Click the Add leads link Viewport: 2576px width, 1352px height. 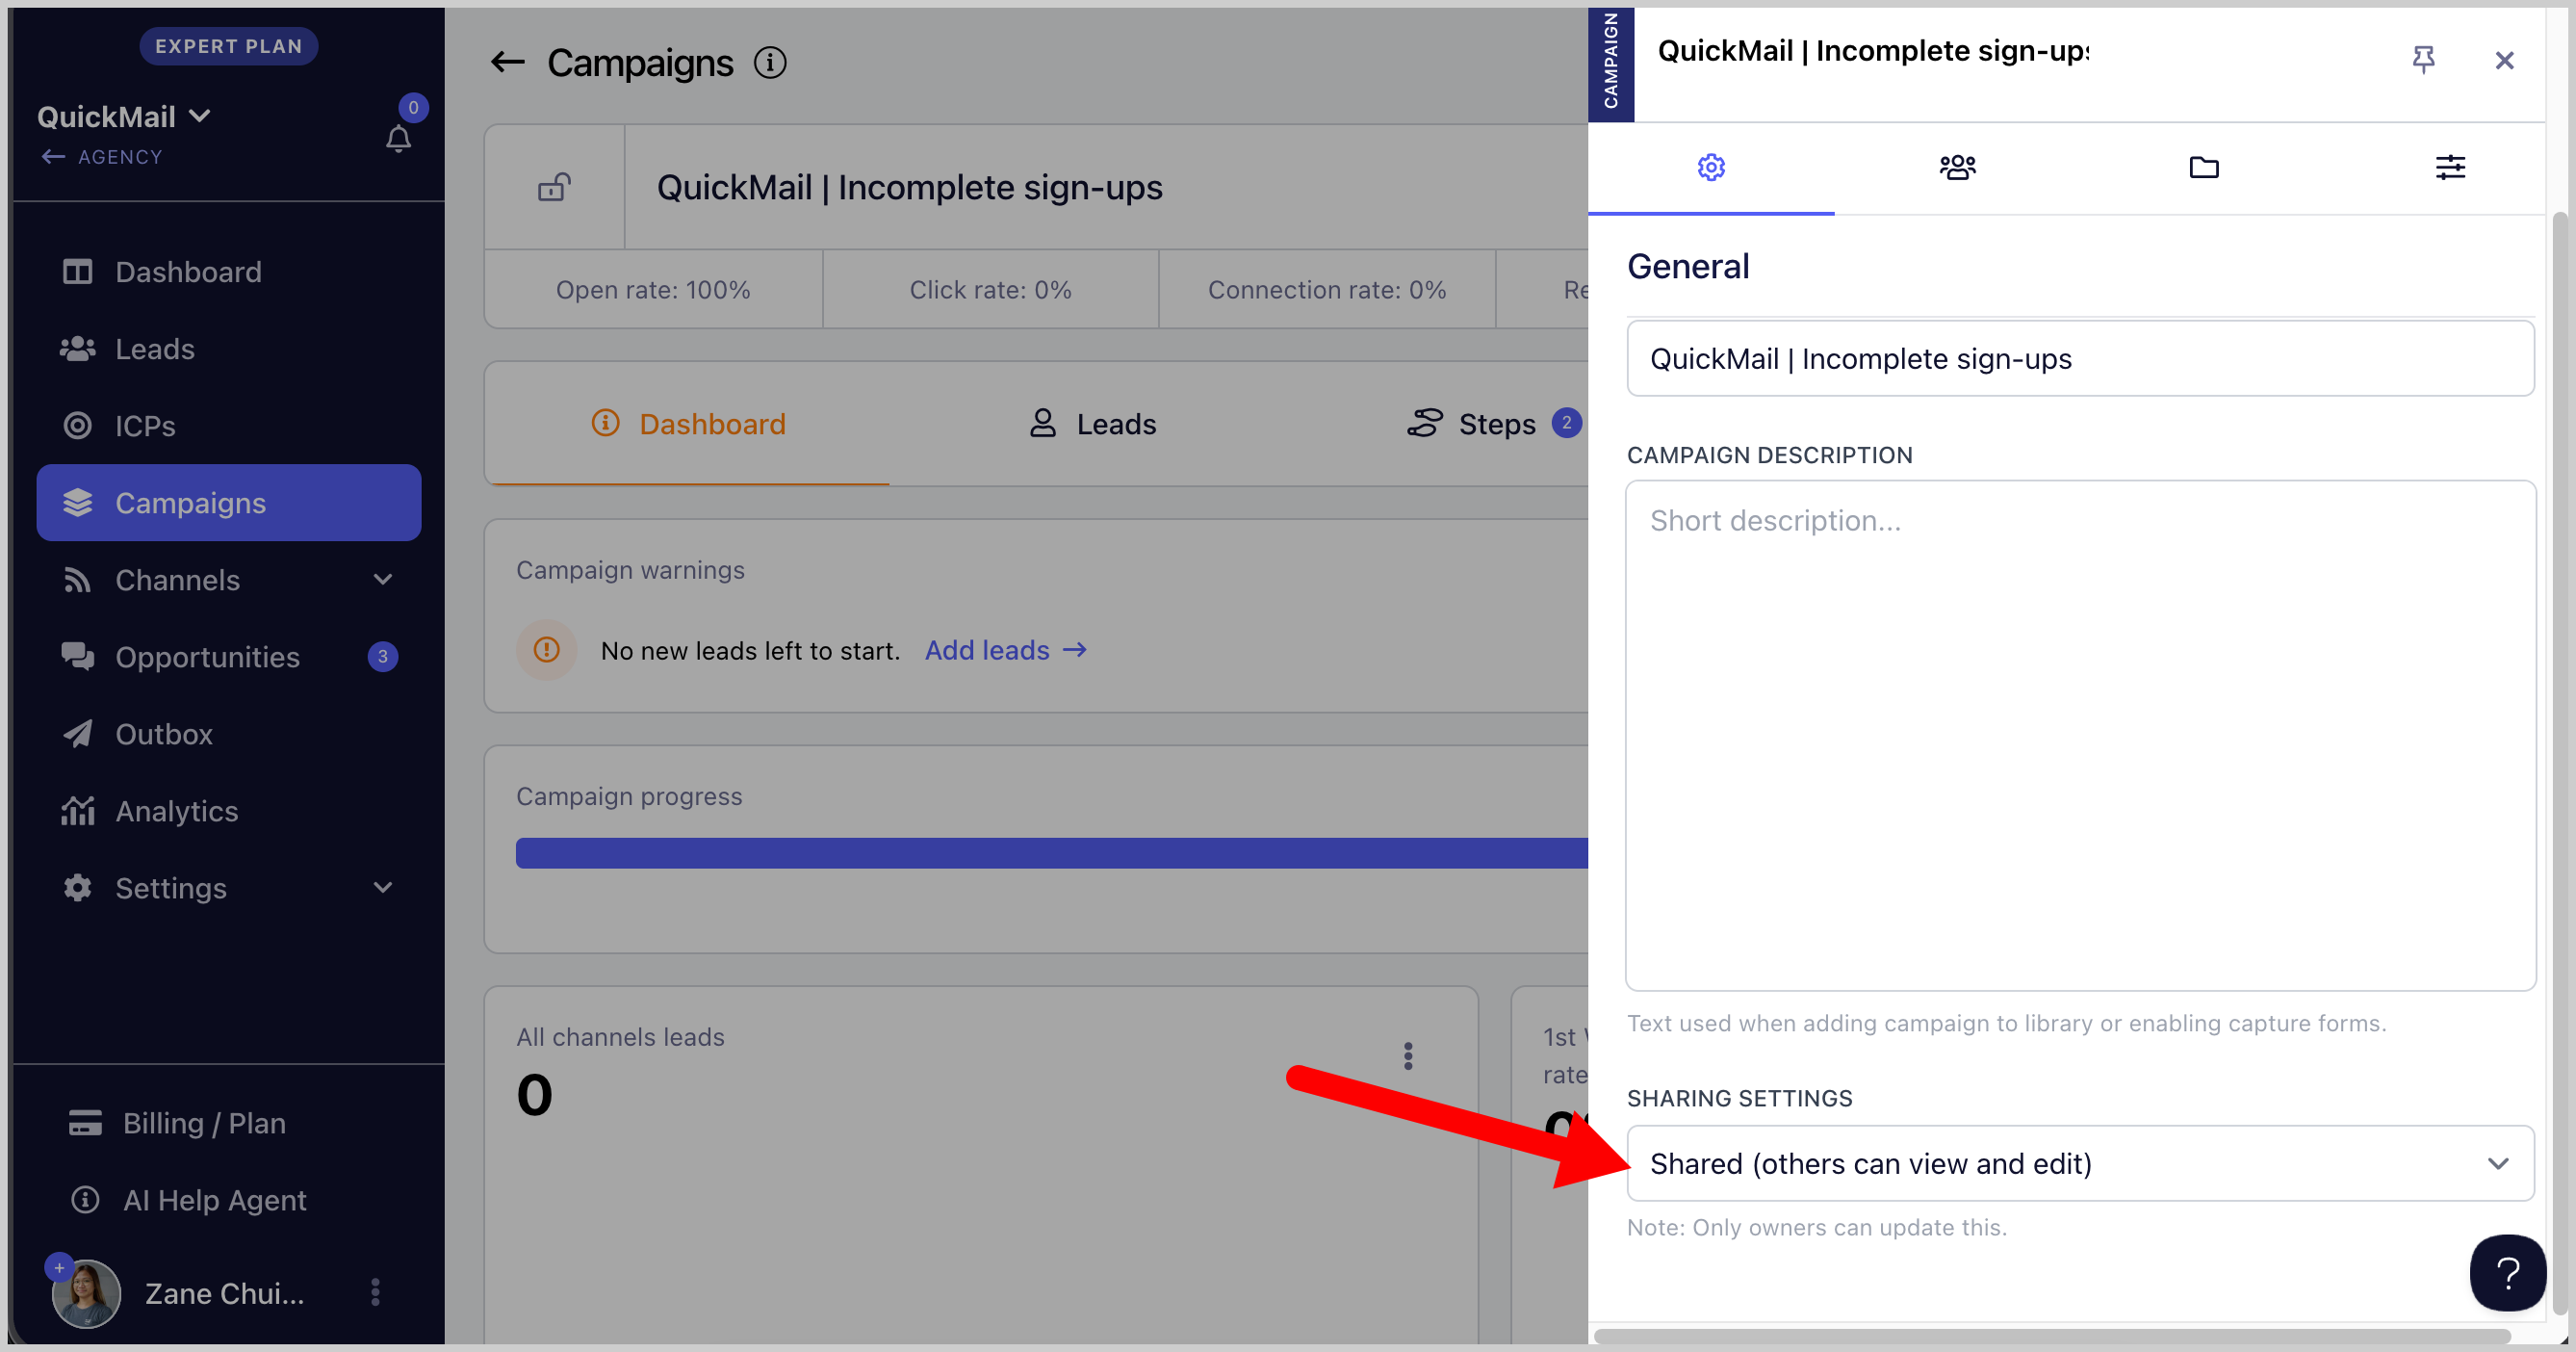tap(1006, 650)
